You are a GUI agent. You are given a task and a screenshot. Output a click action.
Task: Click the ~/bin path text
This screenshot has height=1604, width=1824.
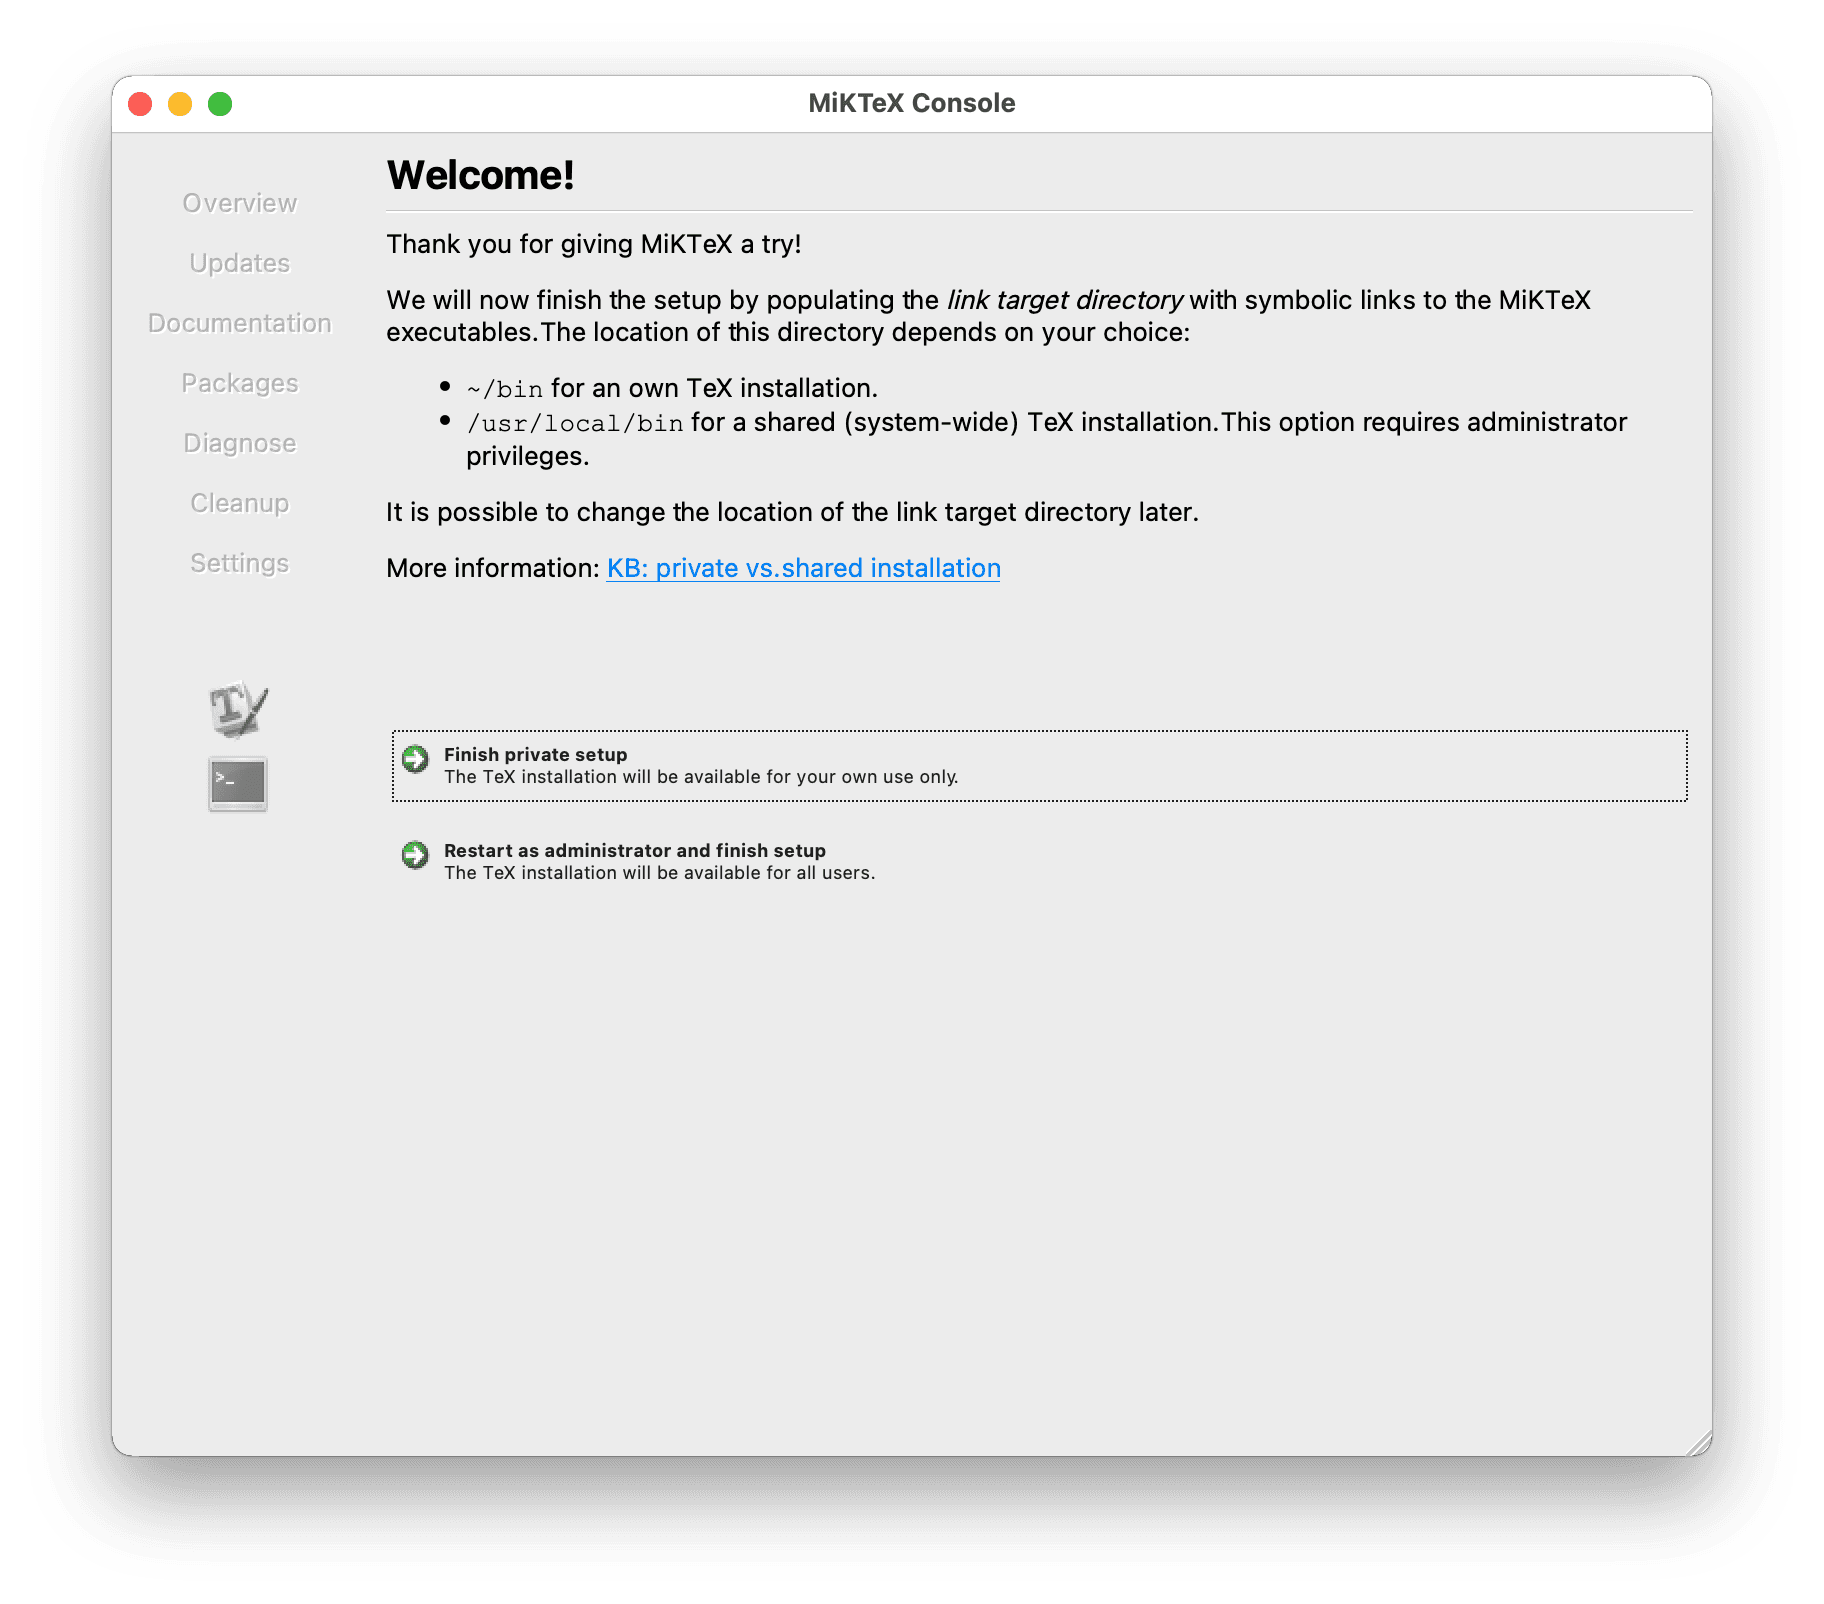(505, 389)
